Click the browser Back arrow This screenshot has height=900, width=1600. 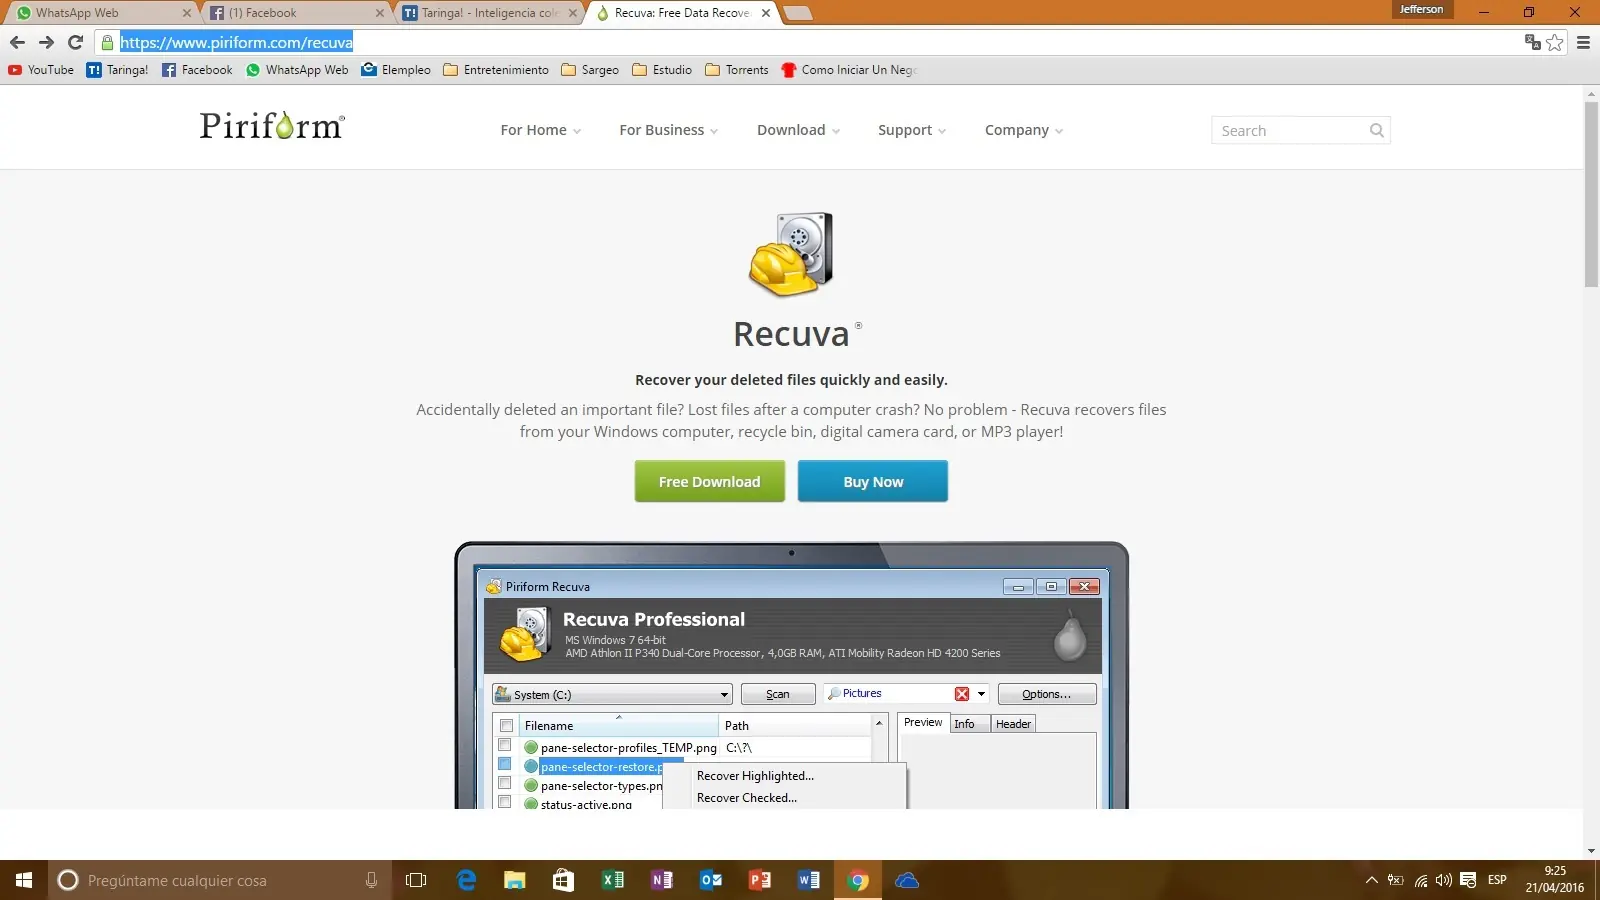[x=17, y=42]
